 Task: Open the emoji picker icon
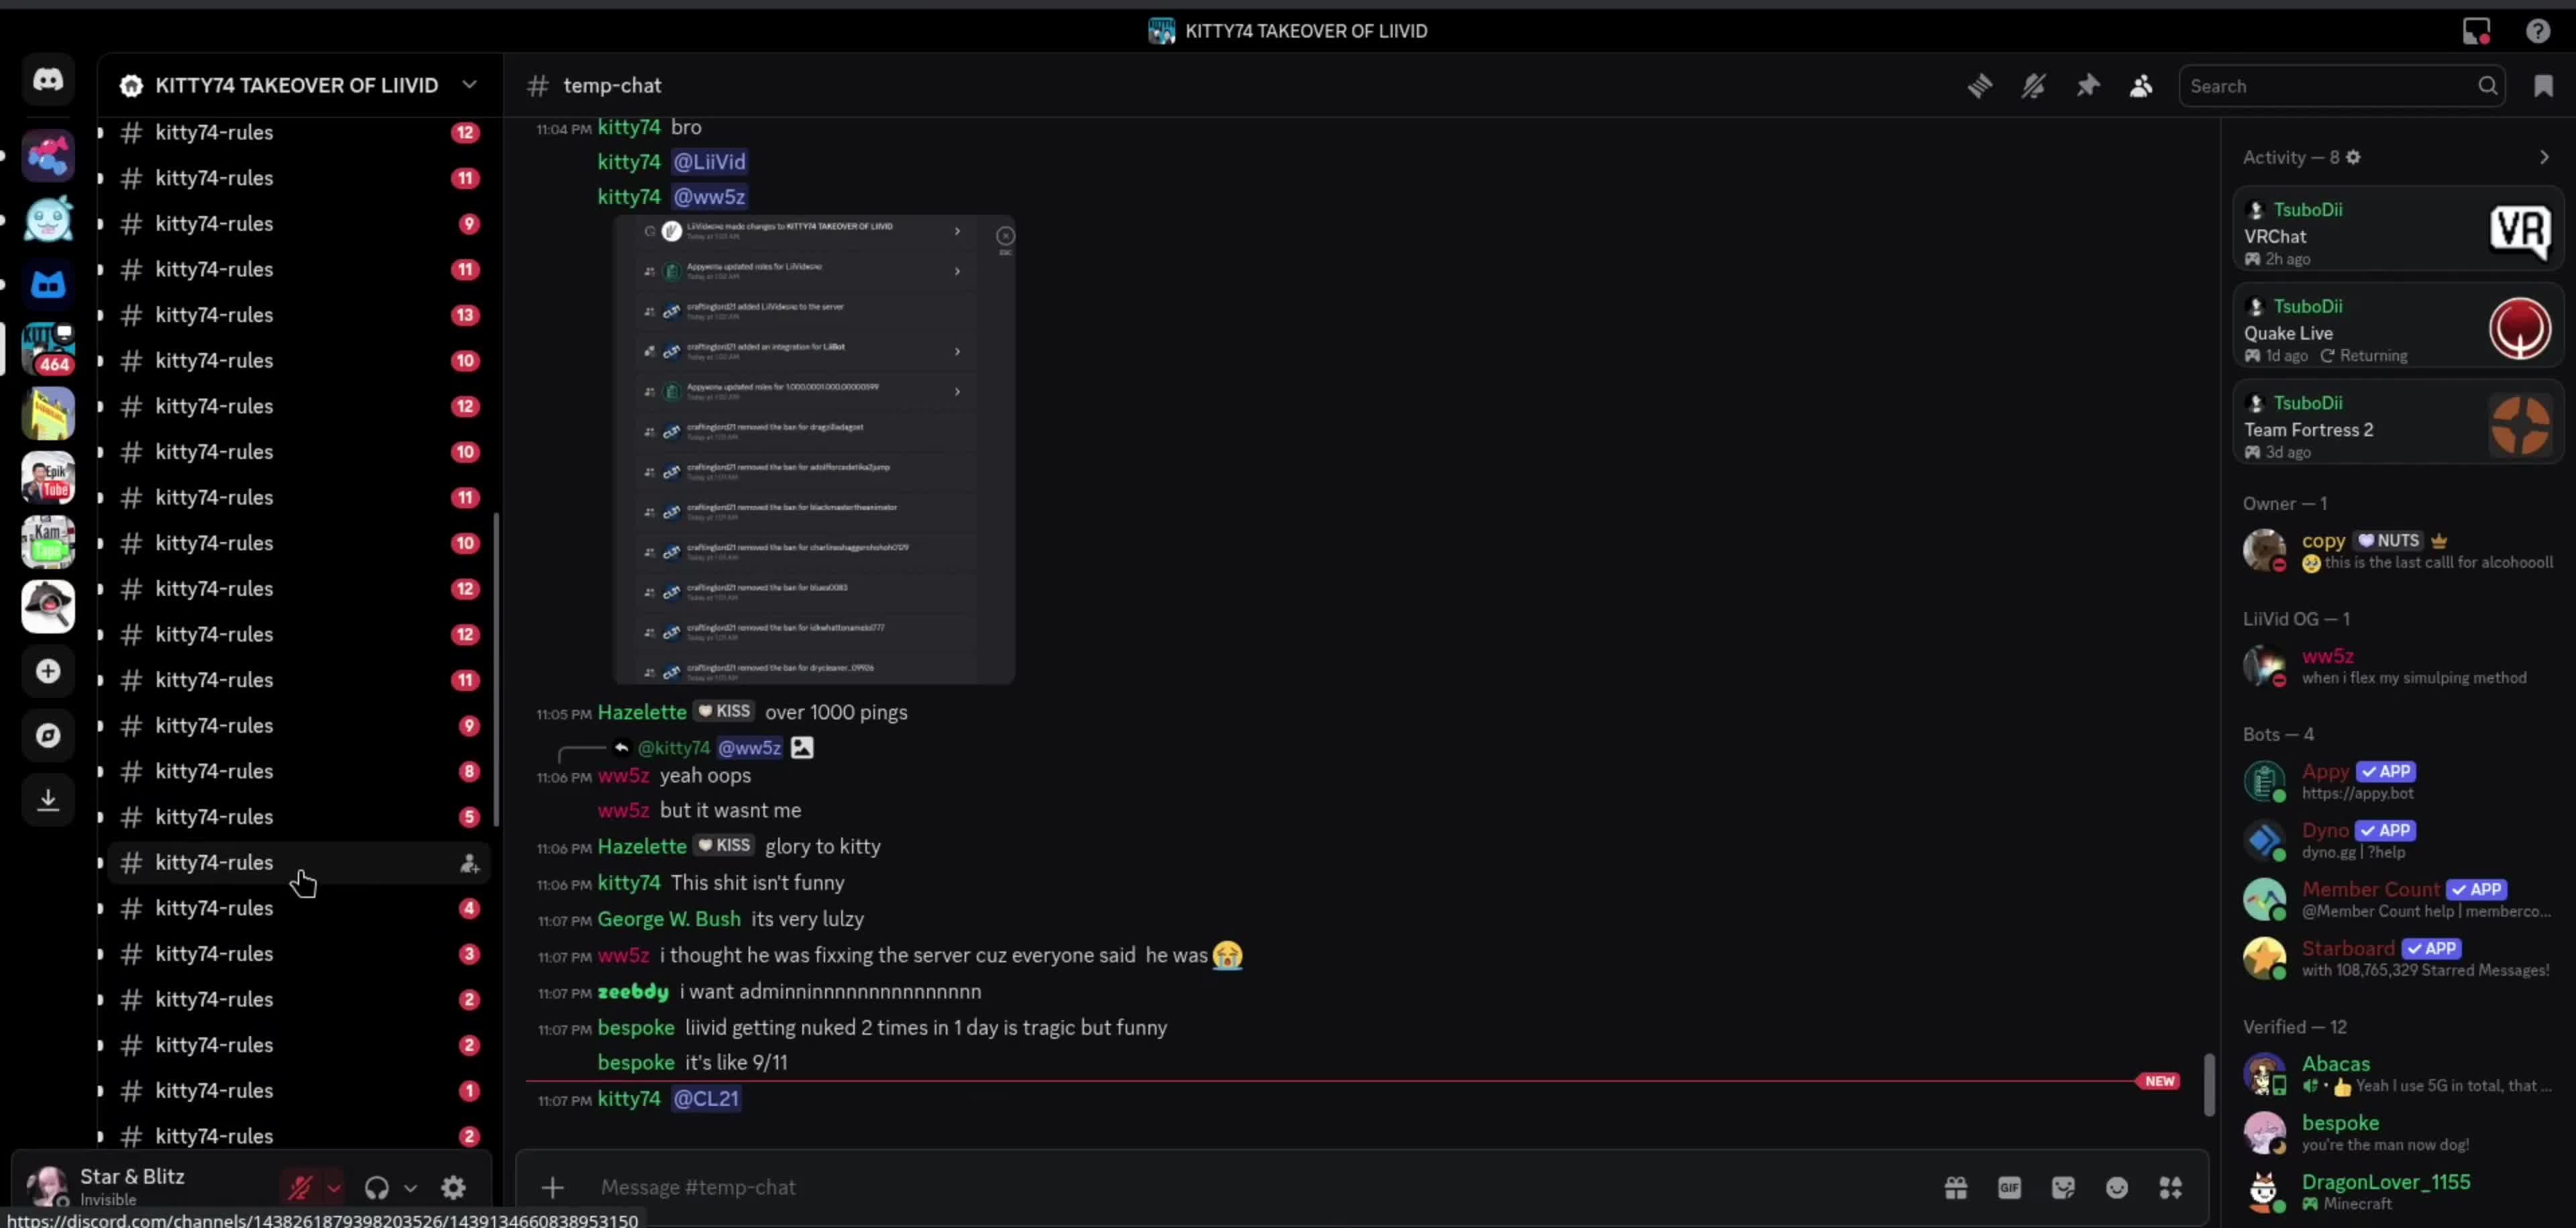tap(2117, 1187)
